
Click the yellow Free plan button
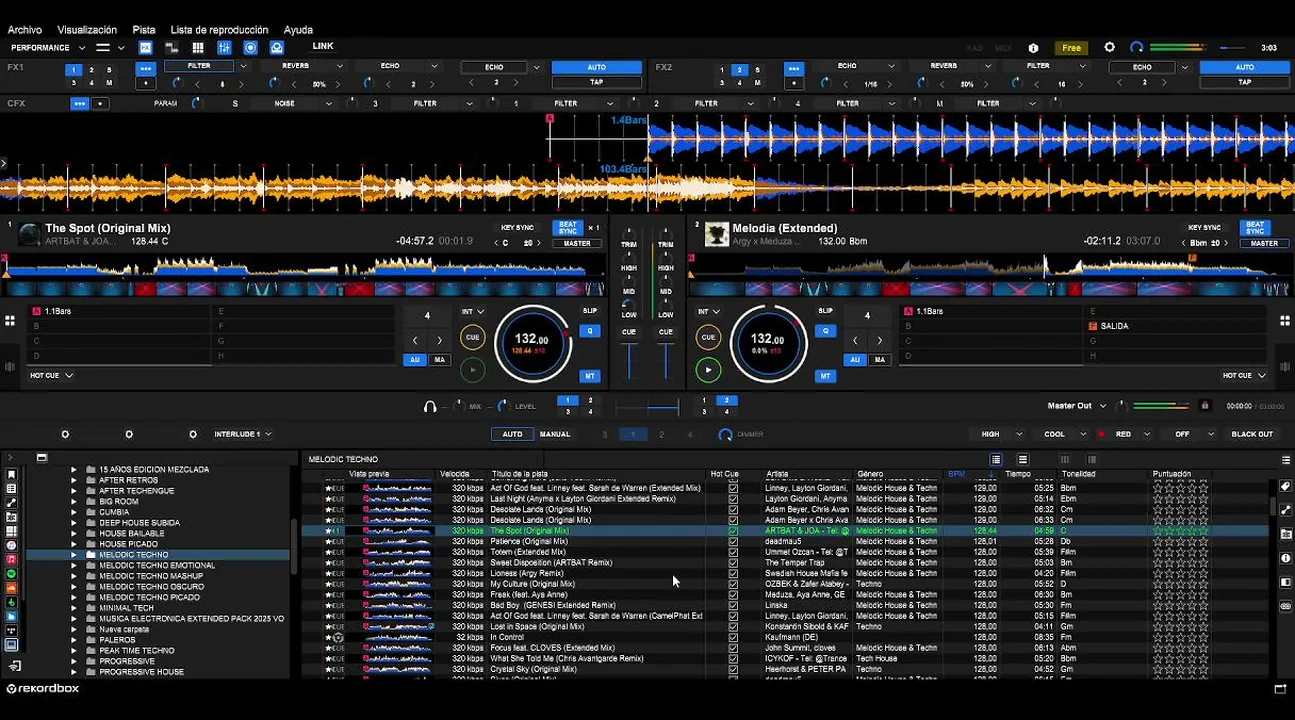1071,48
